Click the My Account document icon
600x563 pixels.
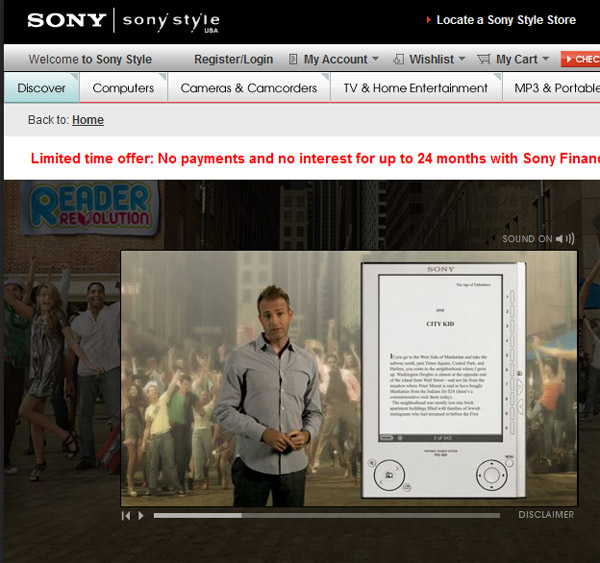[293, 59]
